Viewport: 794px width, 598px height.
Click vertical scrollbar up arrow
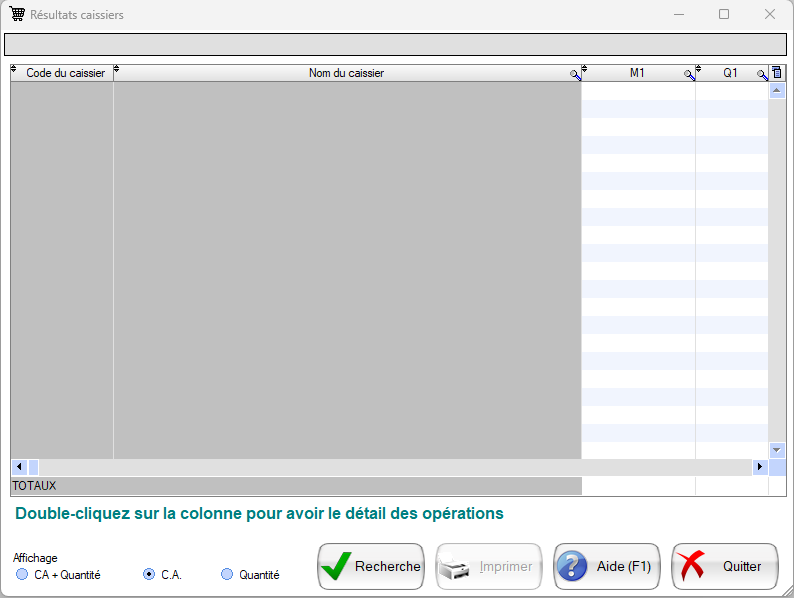[777, 91]
